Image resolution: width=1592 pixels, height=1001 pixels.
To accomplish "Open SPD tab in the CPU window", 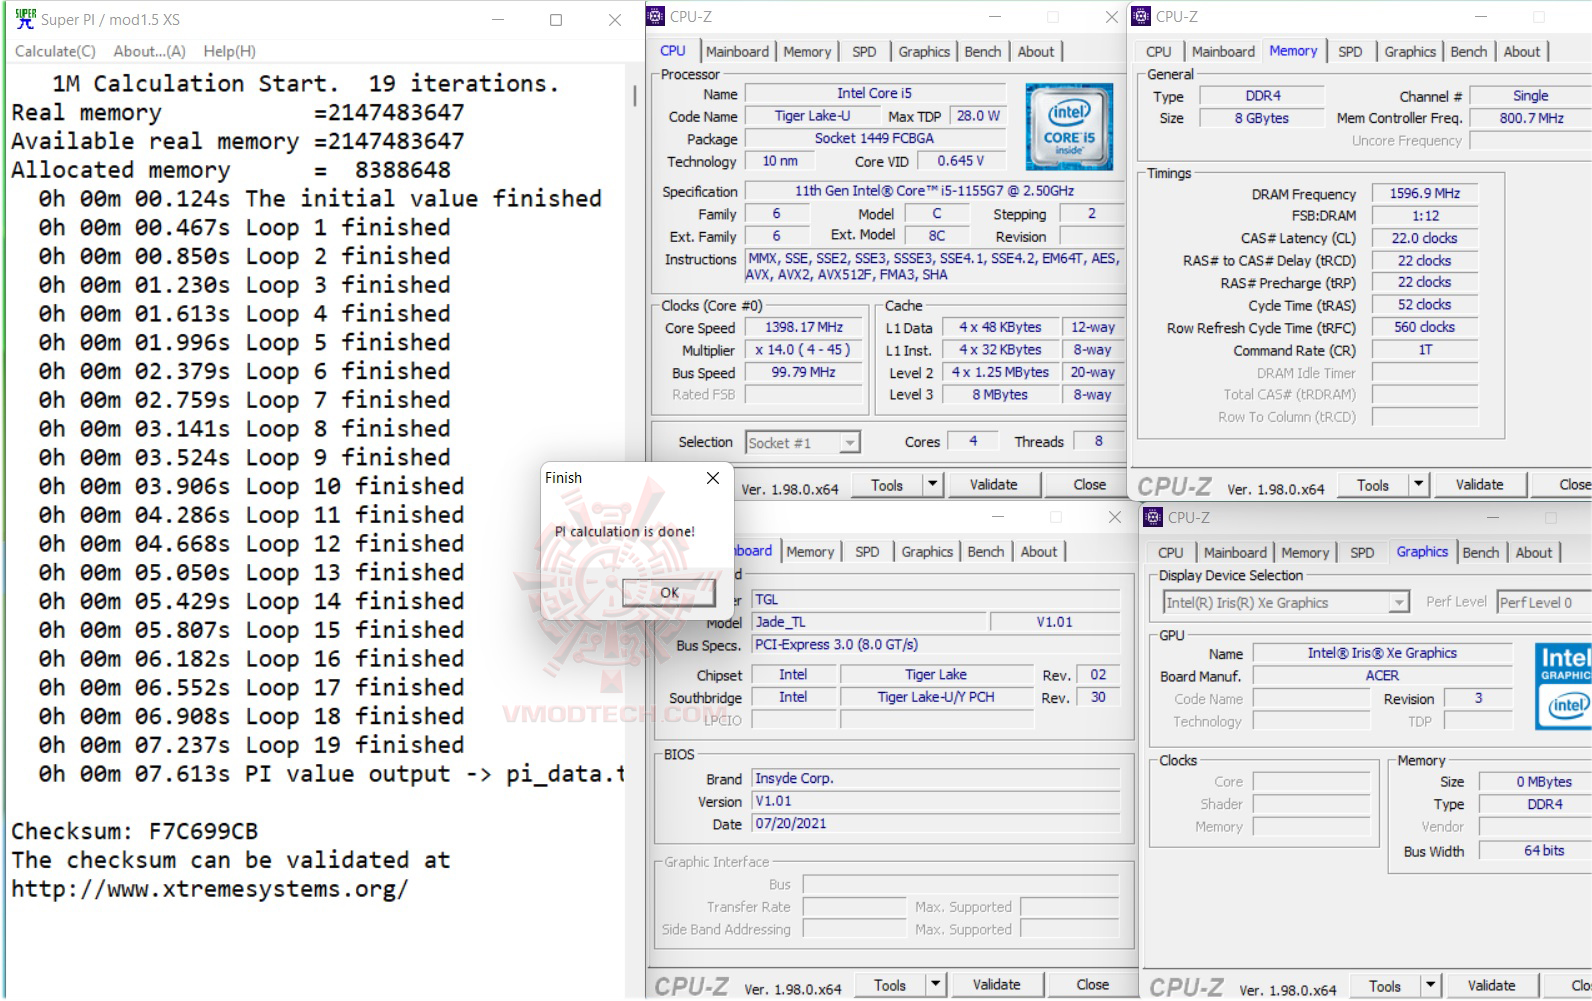I will tap(864, 52).
